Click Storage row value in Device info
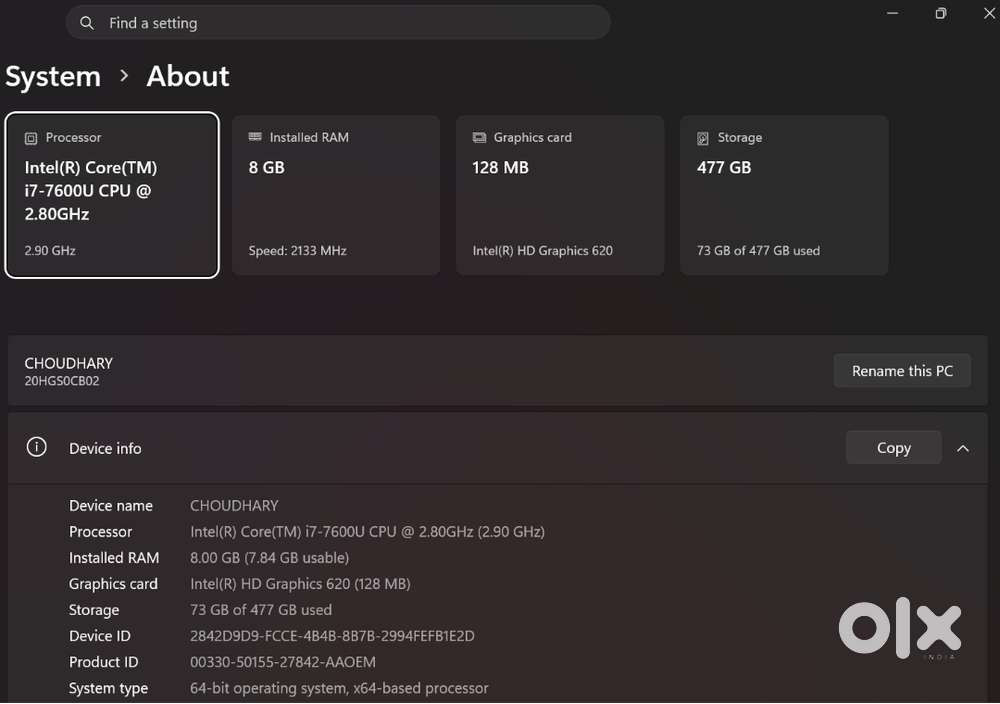 261,610
